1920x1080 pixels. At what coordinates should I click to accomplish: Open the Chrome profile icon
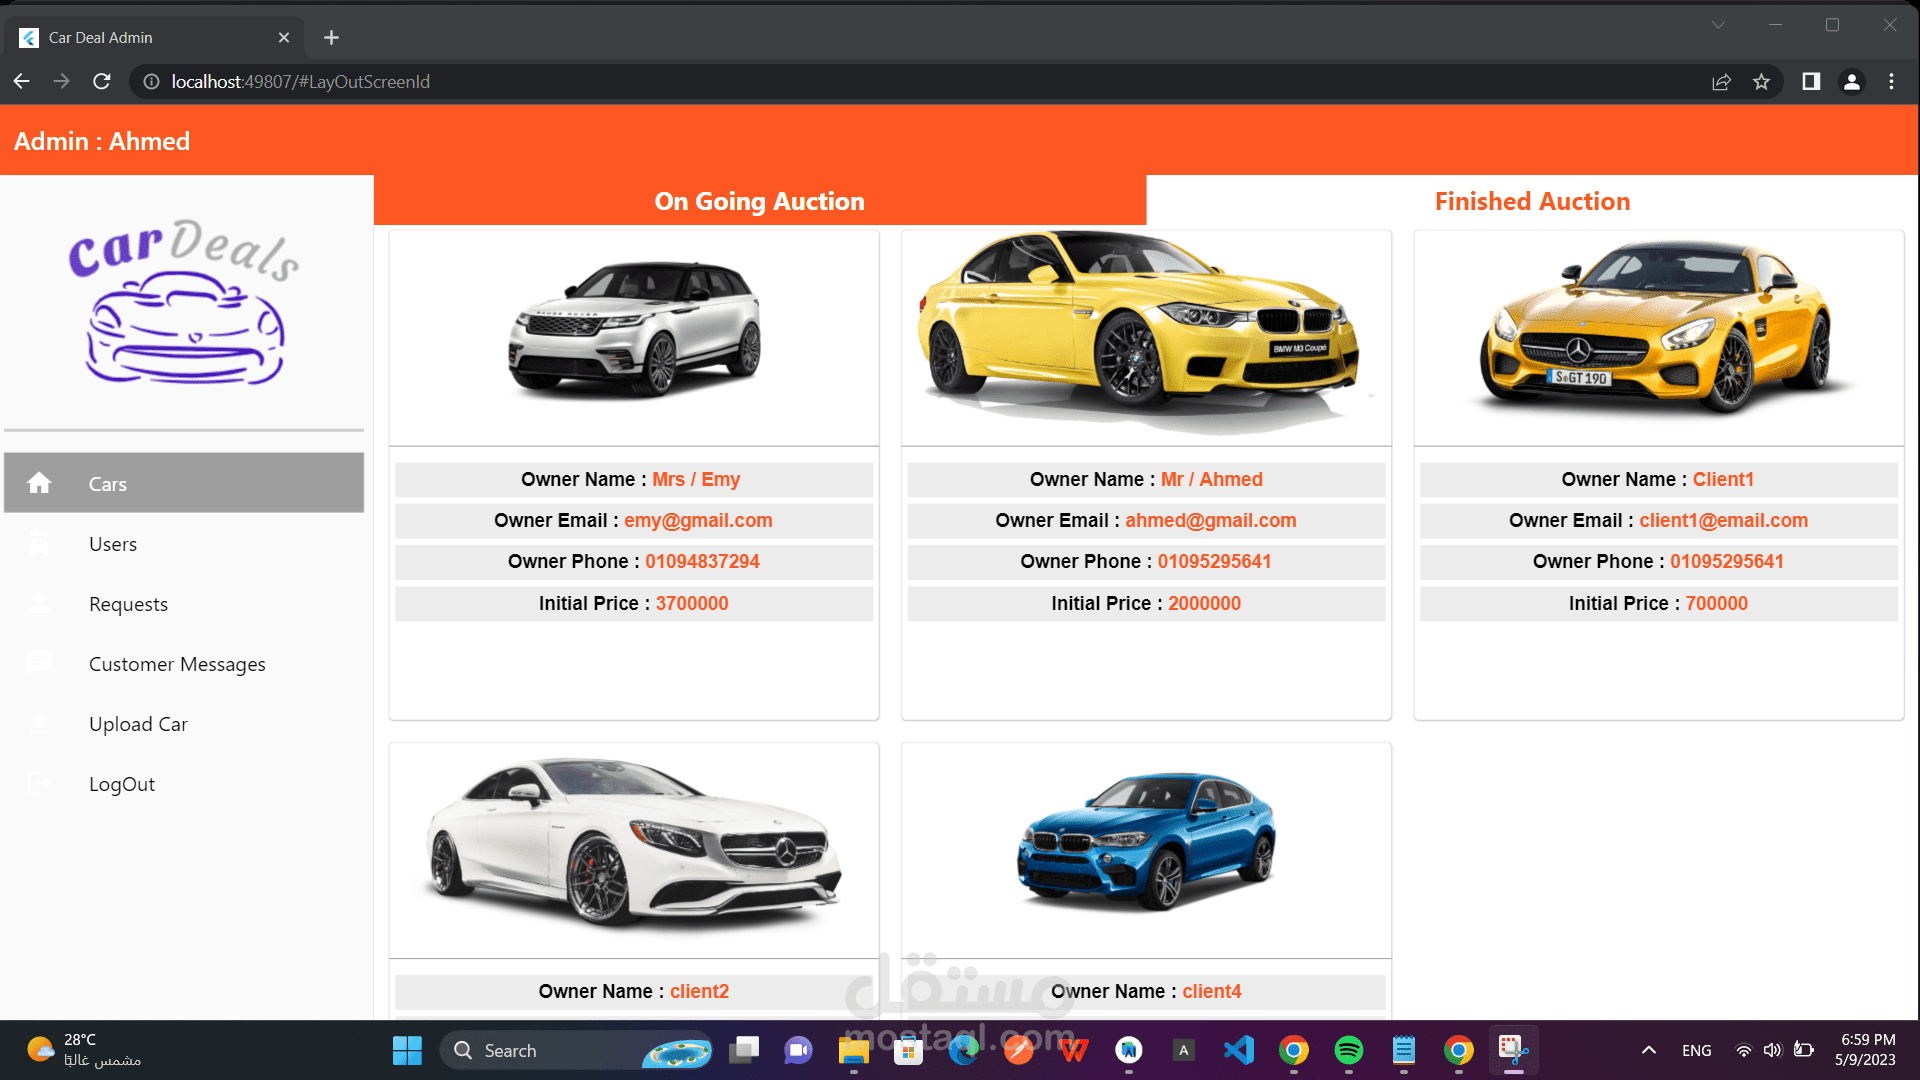coord(1852,81)
